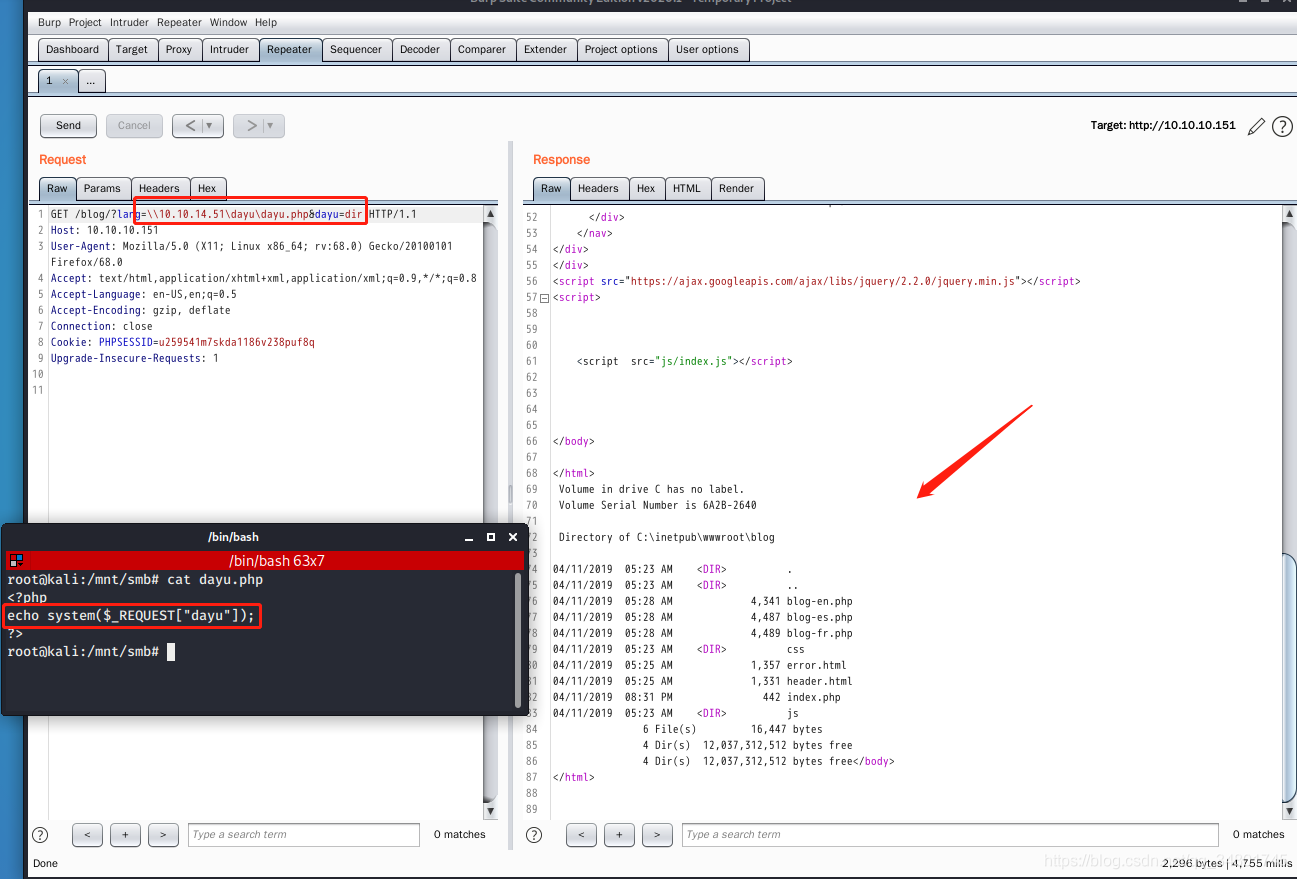Select the Response Headers tab
Viewport: 1297px width, 879px height.
click(598, 188)
